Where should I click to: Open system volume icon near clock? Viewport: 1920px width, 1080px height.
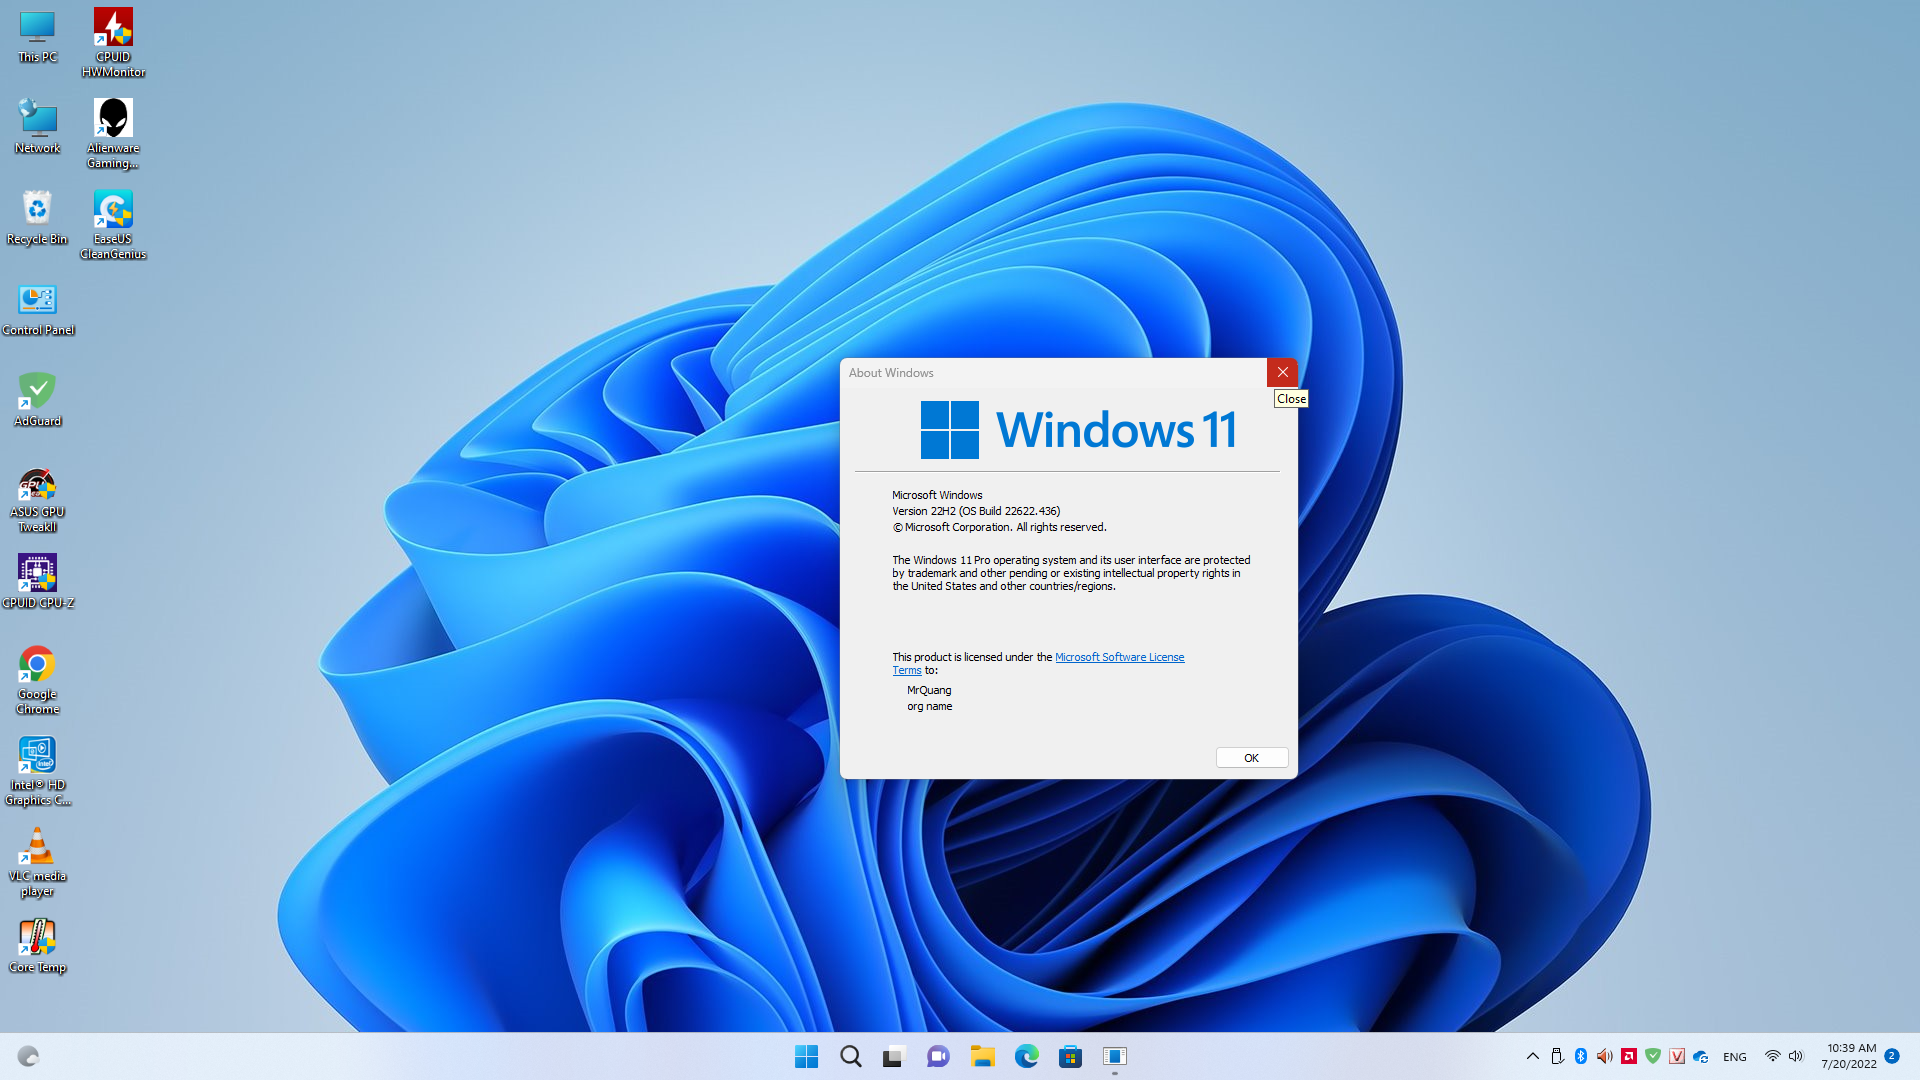[x=1796, y=1056]
